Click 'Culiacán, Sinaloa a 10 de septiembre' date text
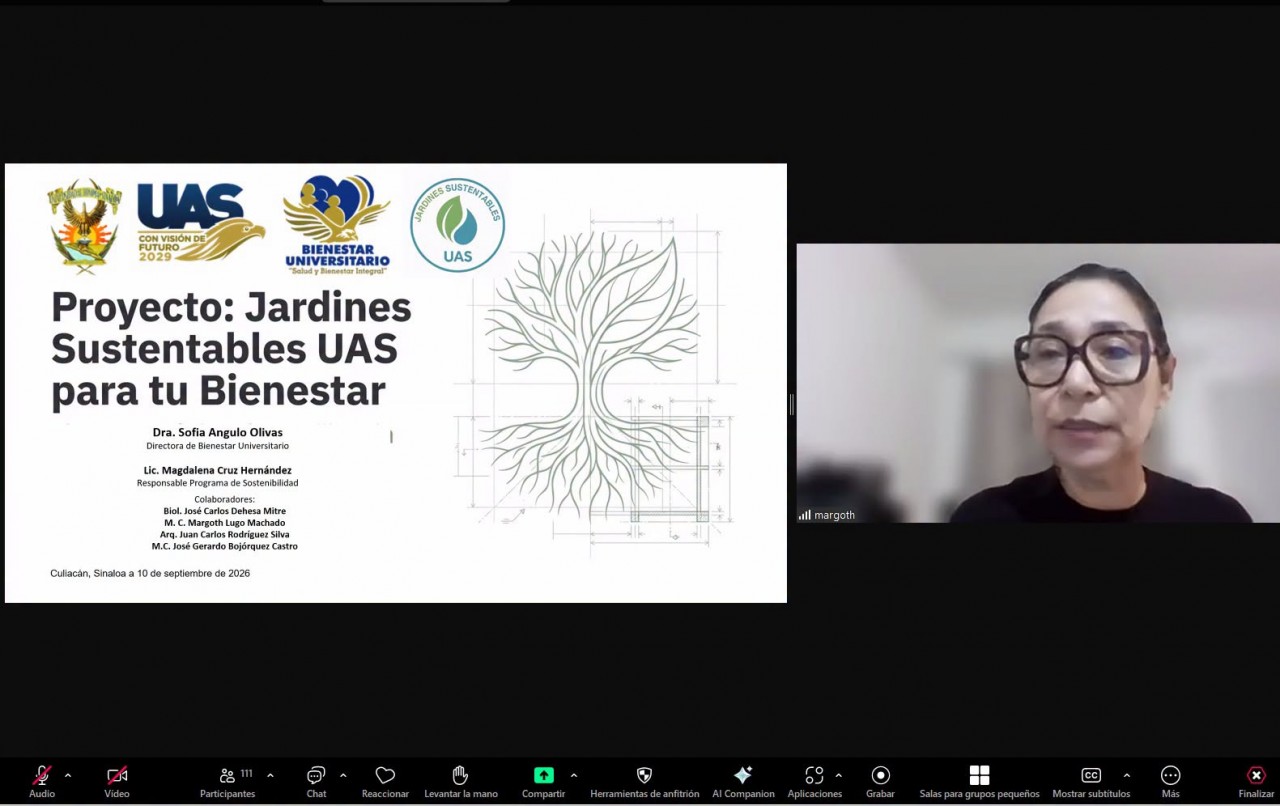The image size is (1280, 806). point(150,573)
